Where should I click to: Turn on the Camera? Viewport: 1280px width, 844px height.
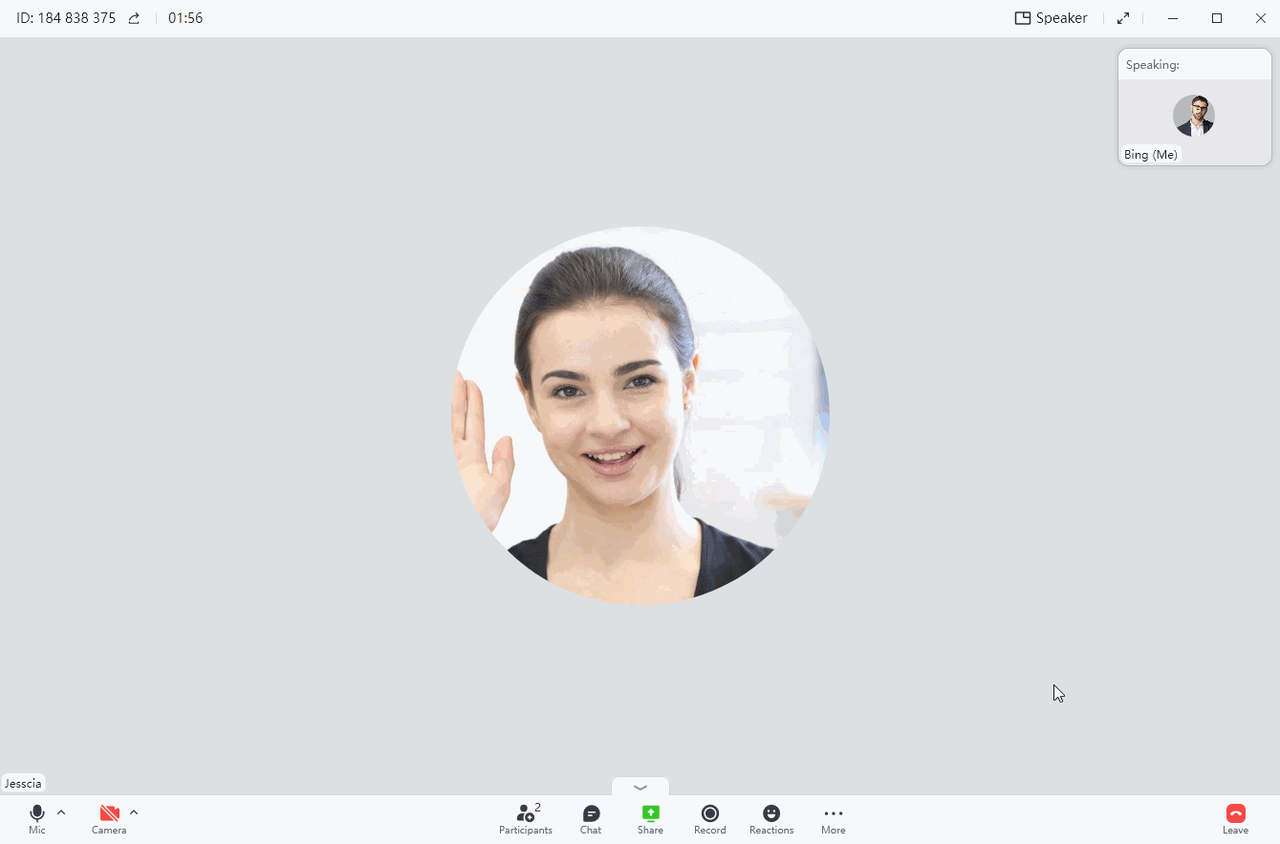click(108, 819)
